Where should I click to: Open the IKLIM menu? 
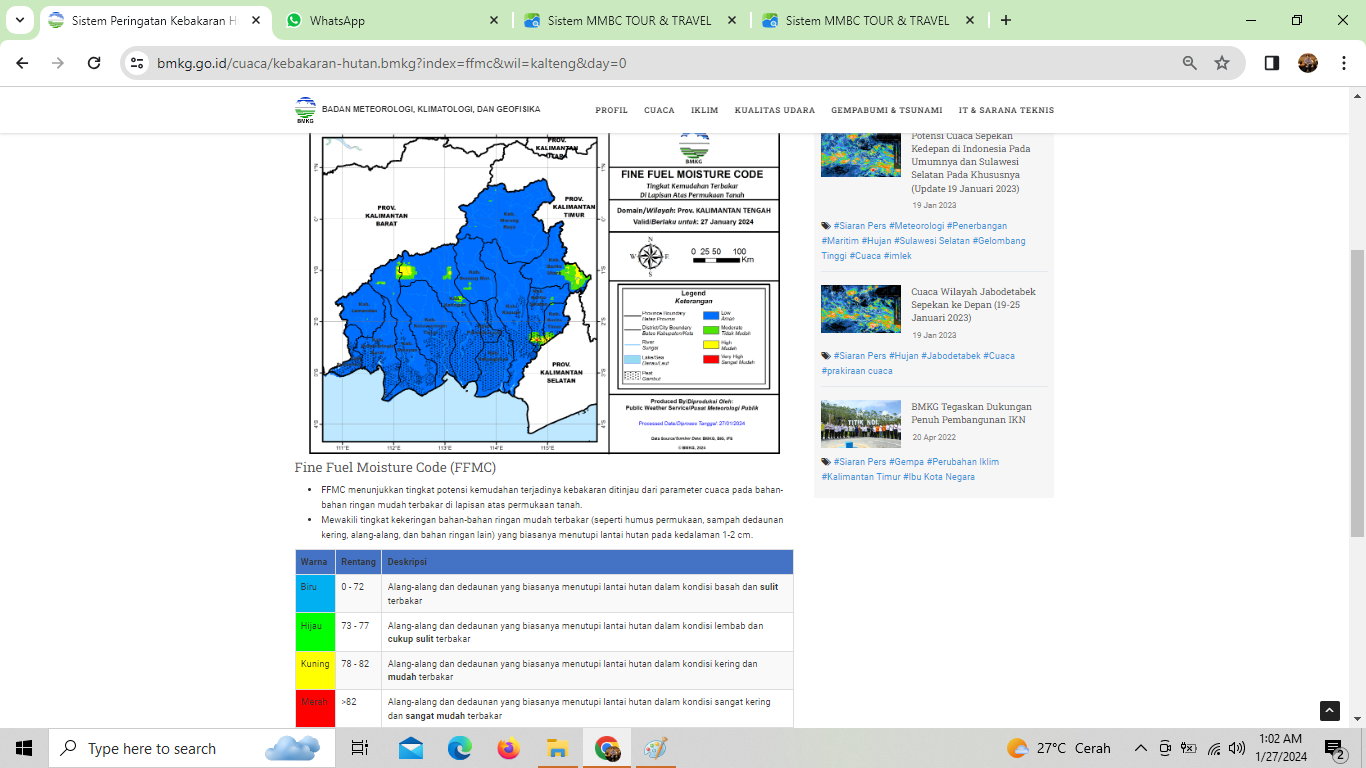(x=705, y=110)
